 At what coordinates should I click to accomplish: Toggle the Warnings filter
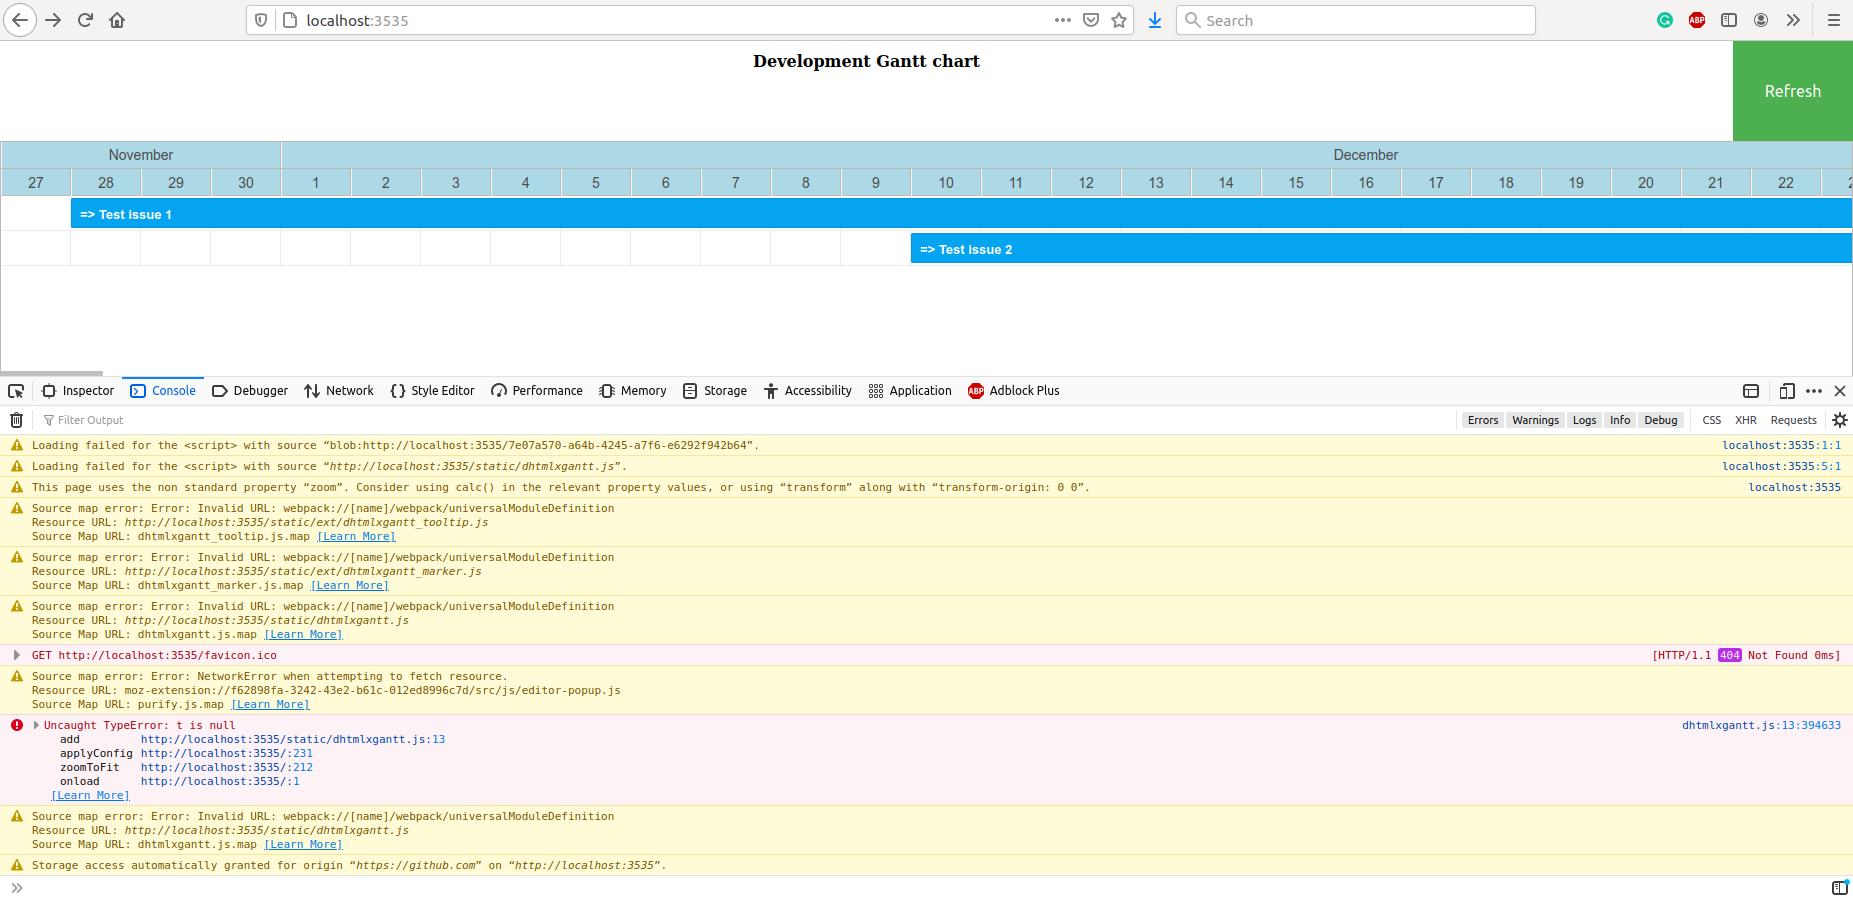tap(1535, 420)
